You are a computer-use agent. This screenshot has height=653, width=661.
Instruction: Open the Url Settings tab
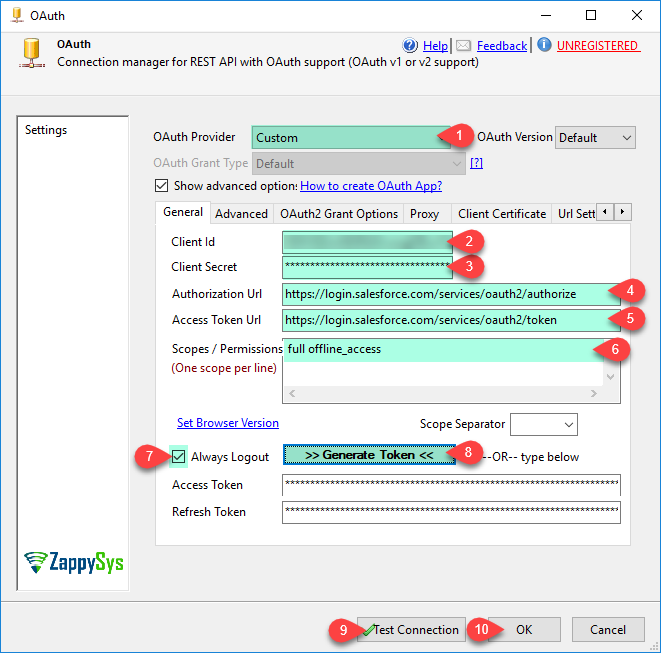pos(575,214)
